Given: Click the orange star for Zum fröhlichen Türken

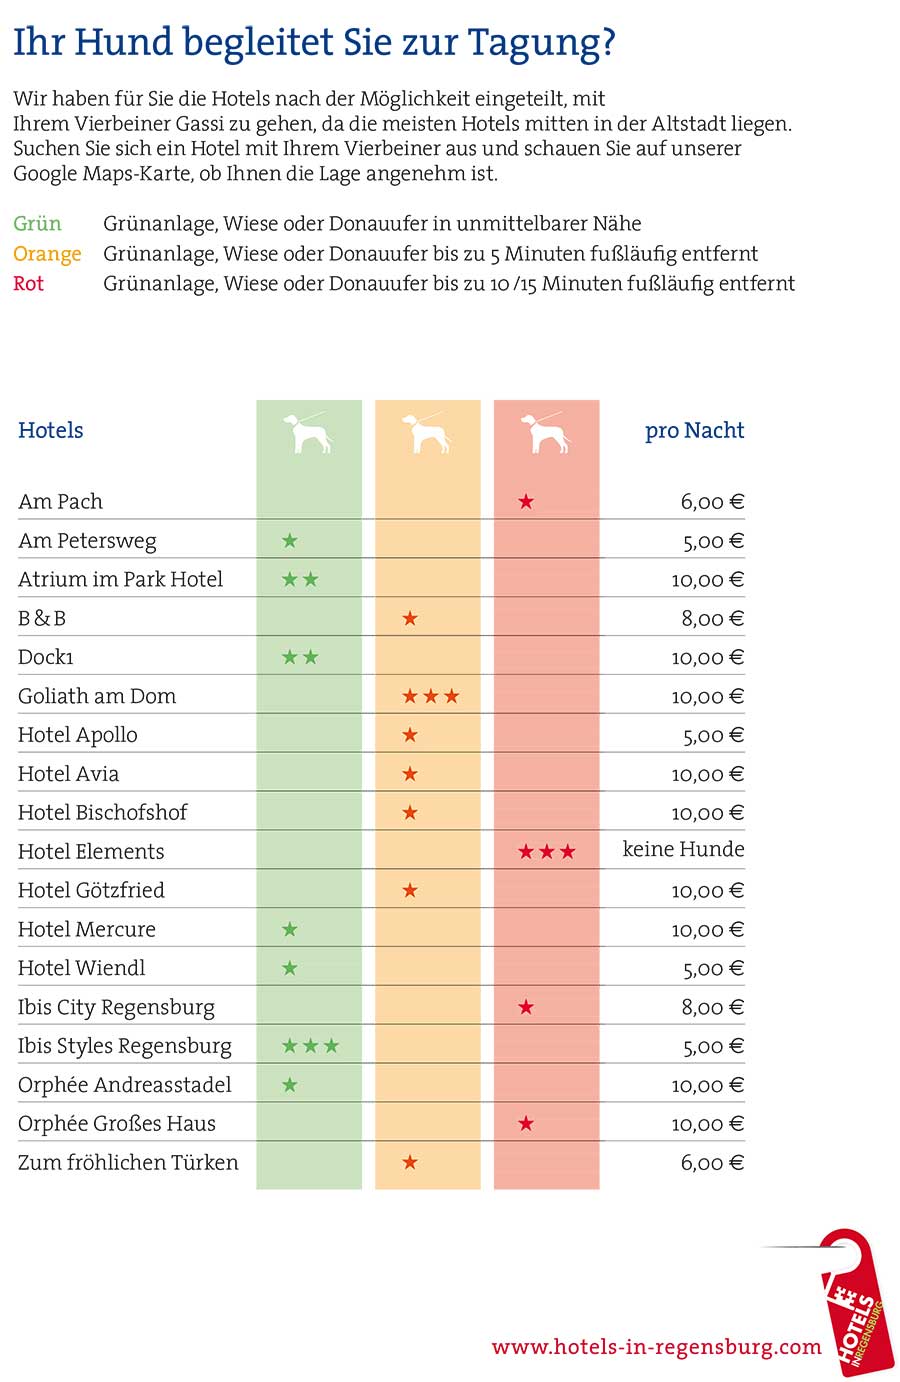Looking at the screenshot, I should pyautogui.click(x=410, y=1163).
